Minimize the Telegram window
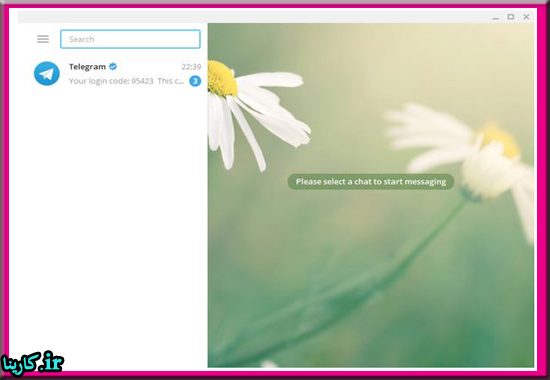The width and height of the screenshot is (550, 380). point(495,17)
